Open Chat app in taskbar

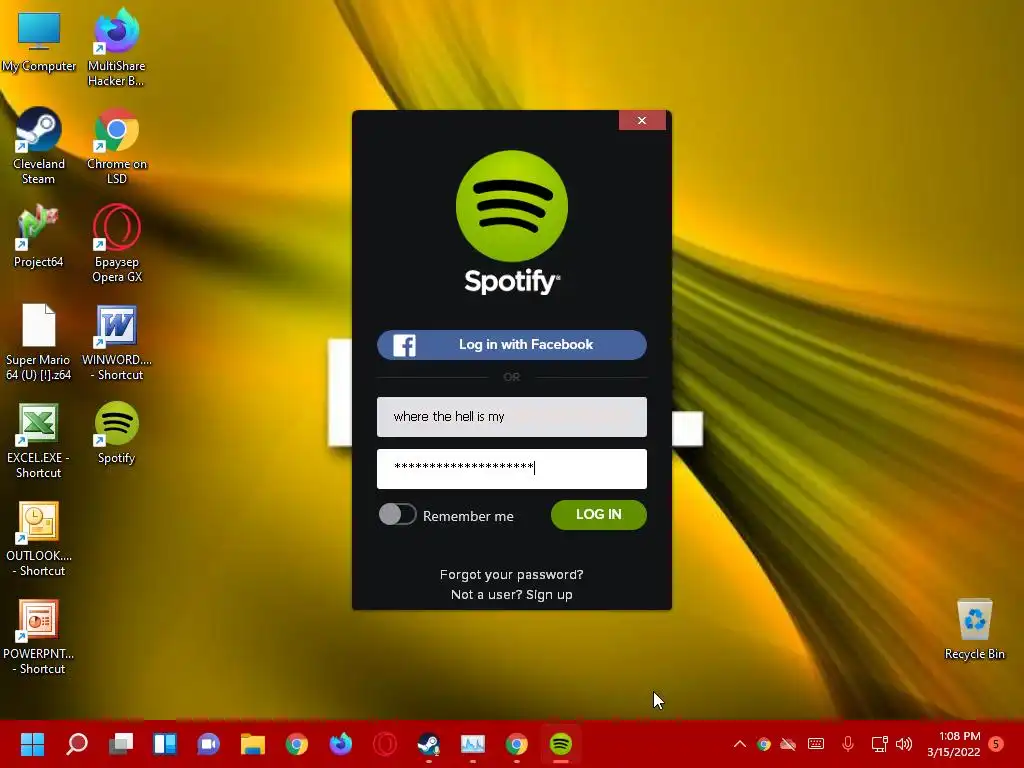point(208,744)
